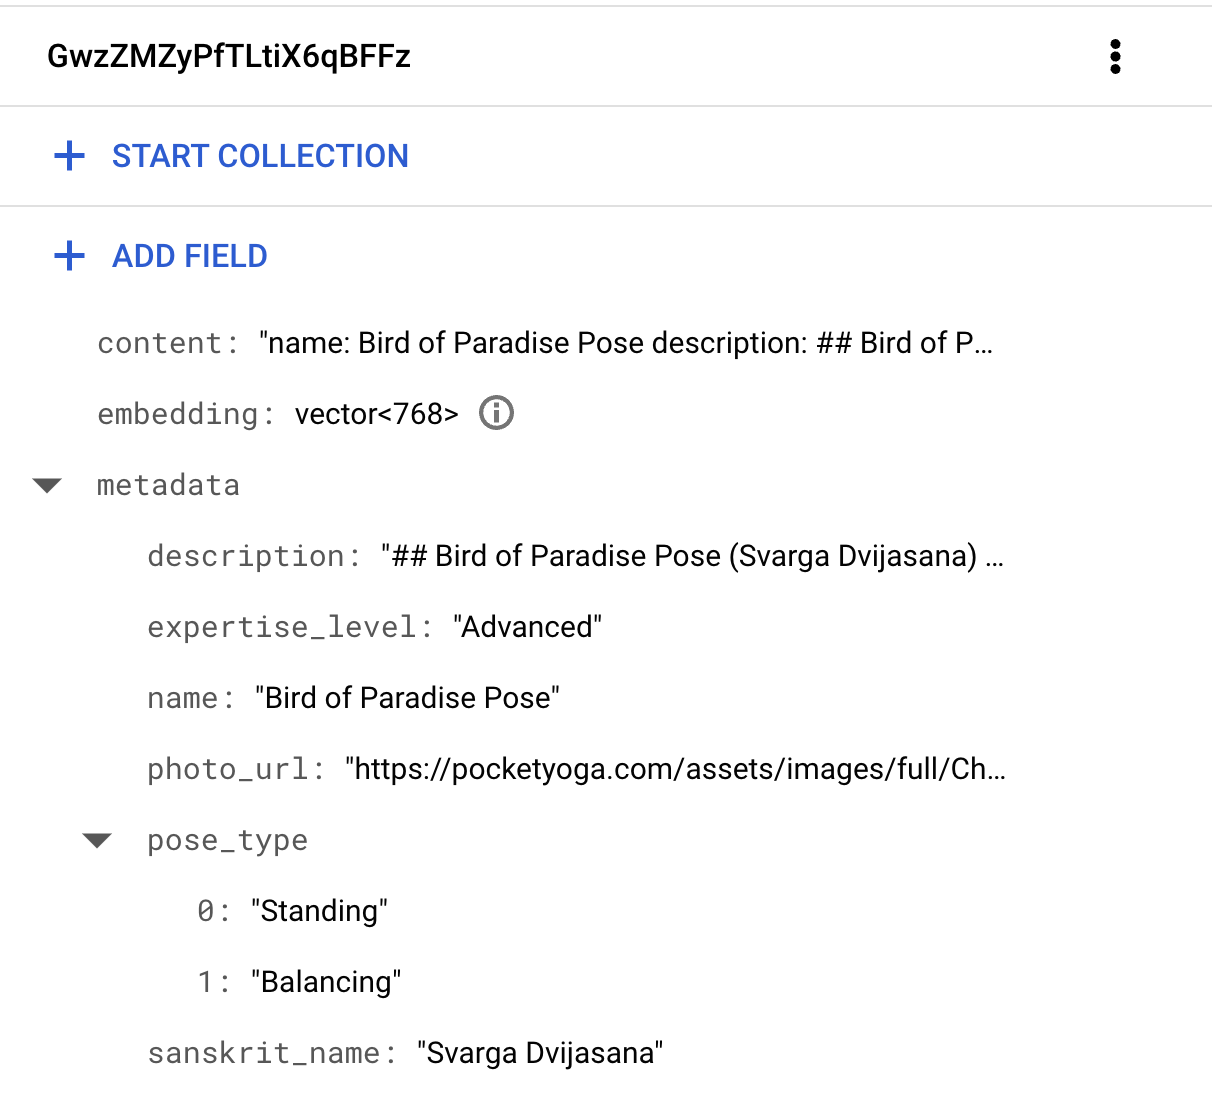Select pose_type item 0 Standing
Image resolution: width=1212 pixels, height=1106 pixels.
pyautogui.click(x=320, y=911)
